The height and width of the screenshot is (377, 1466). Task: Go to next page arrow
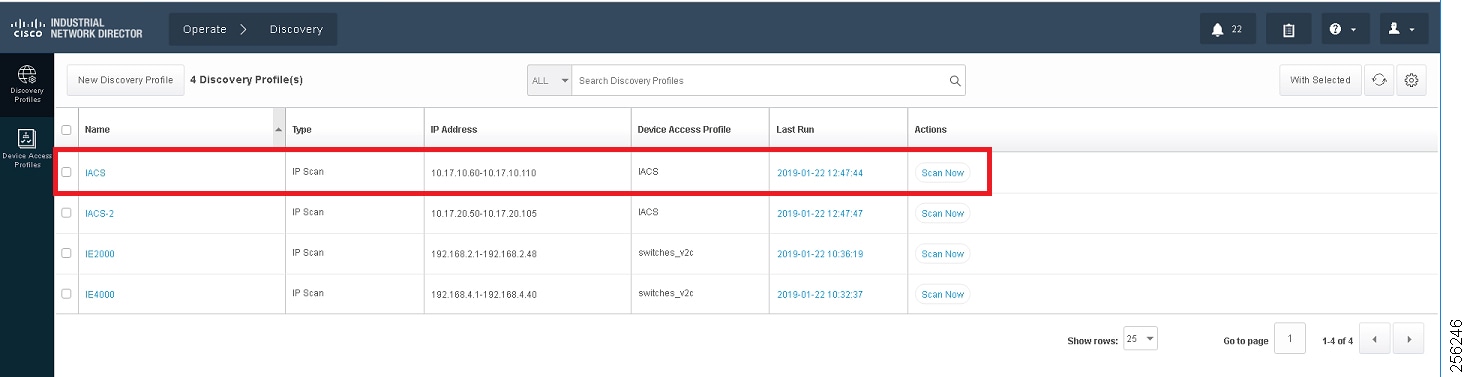coord(1409,340)
